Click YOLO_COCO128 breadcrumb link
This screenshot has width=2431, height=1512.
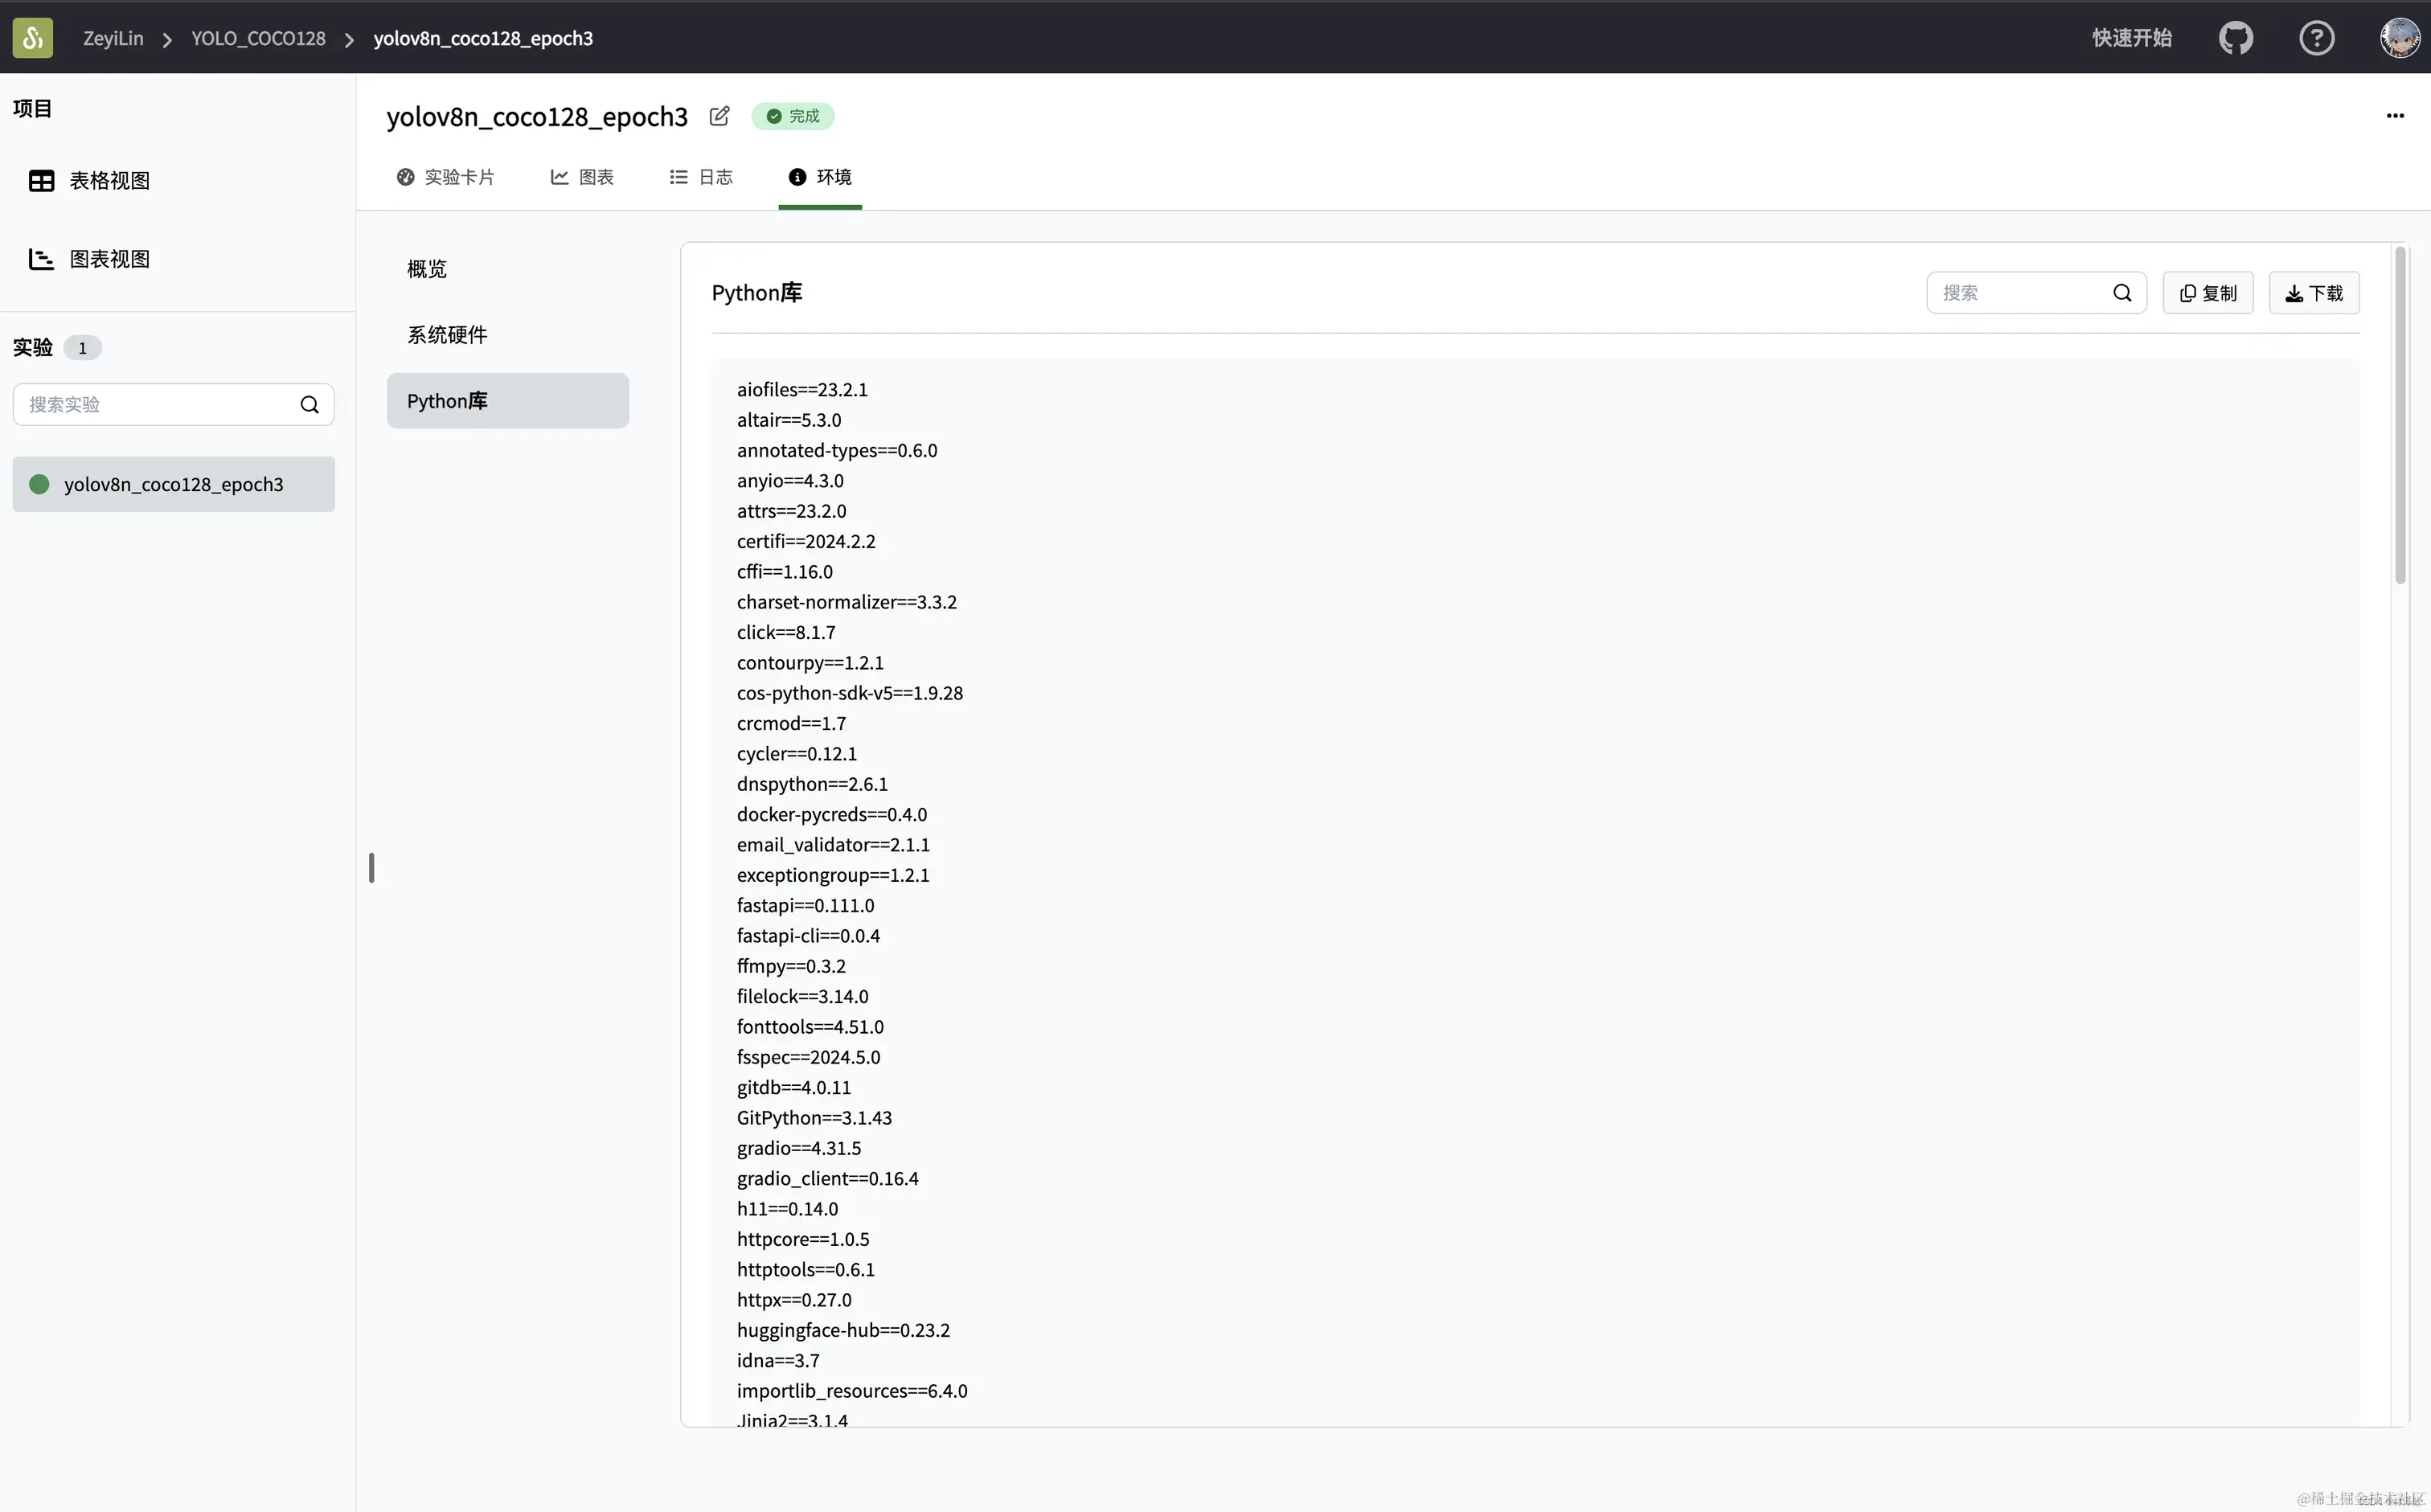point(258,38)
